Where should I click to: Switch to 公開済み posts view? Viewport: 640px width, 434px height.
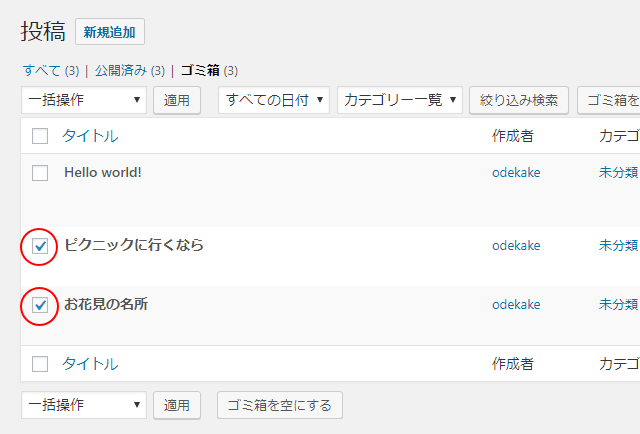click(121, 71)
